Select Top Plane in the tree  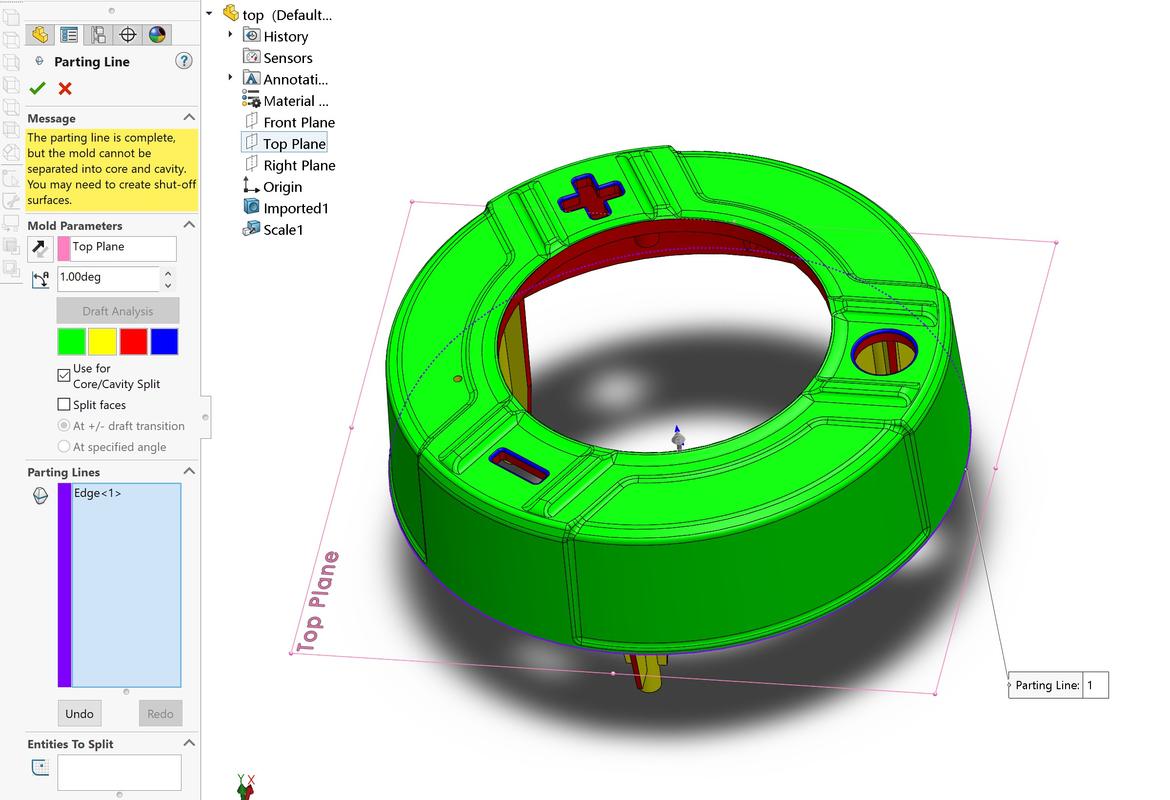(x=294, y=144)
